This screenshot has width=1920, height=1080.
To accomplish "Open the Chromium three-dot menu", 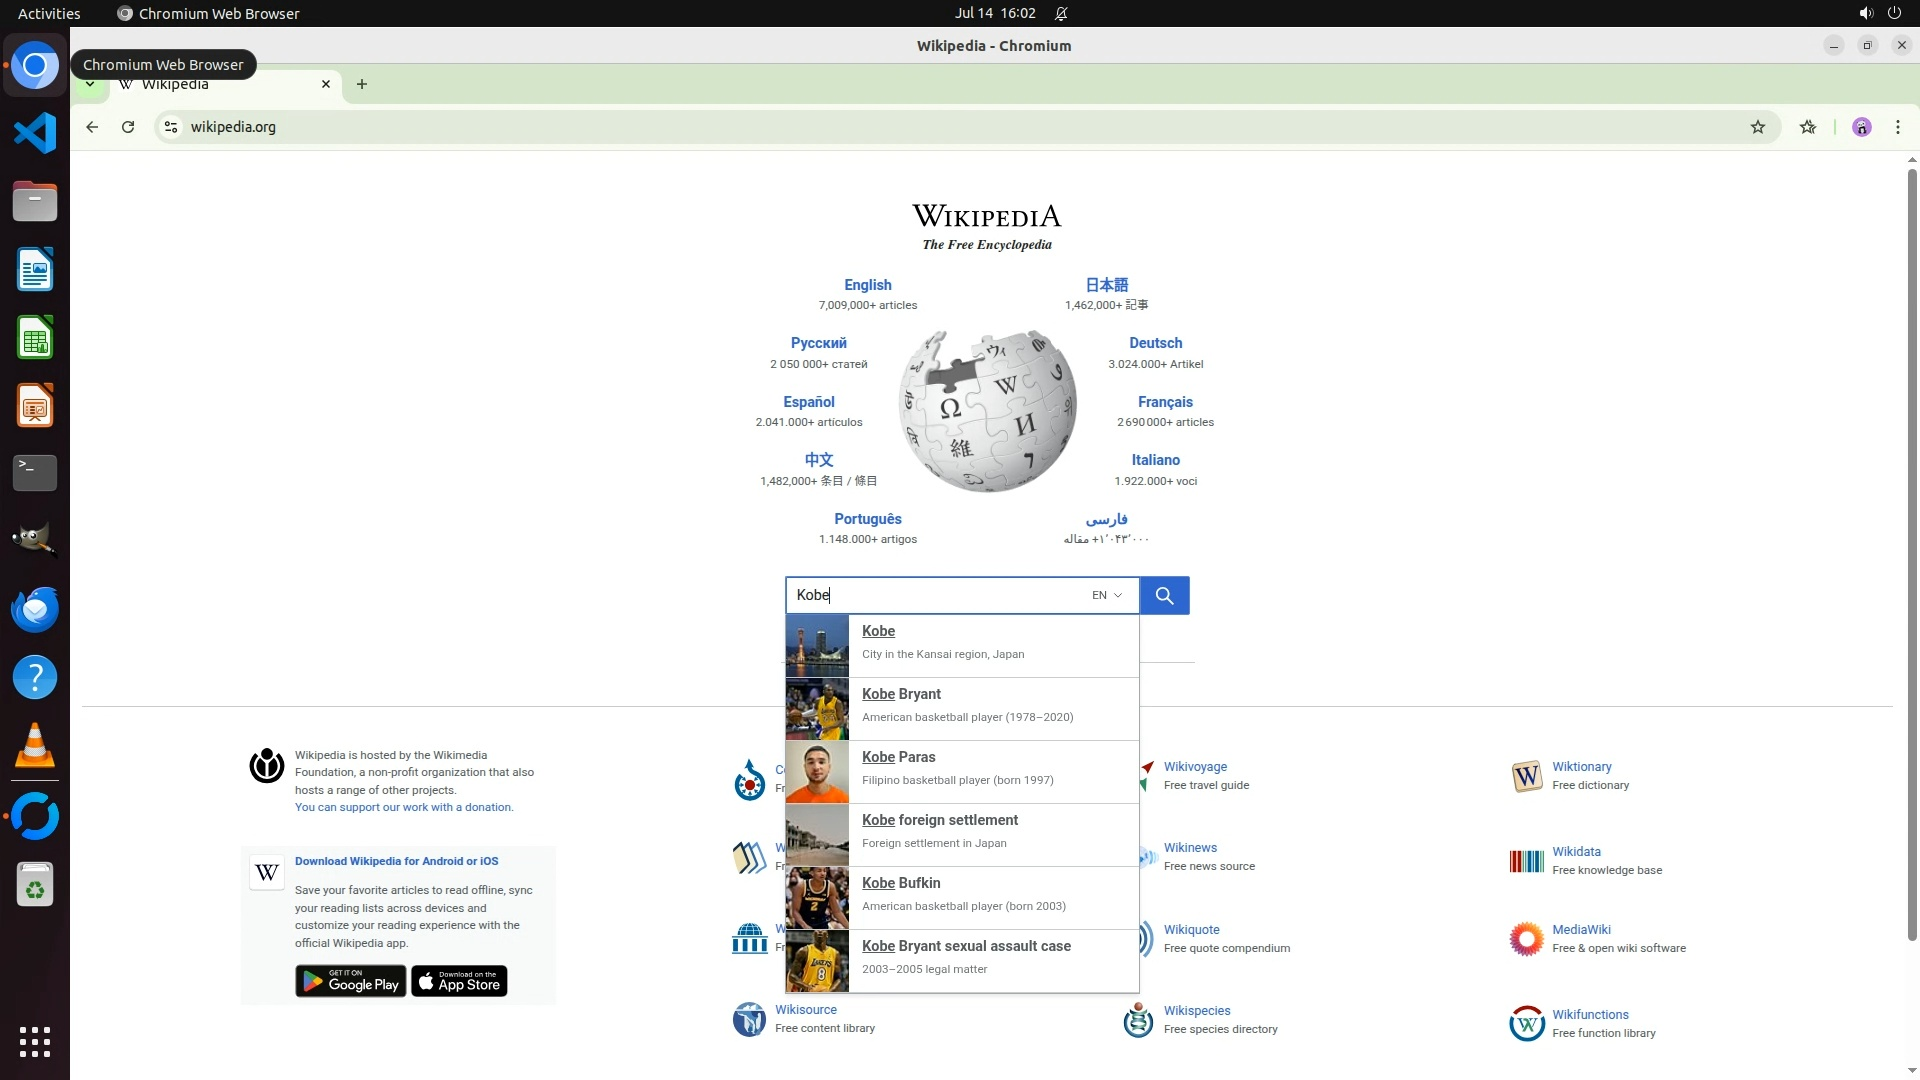I will (1897, 127).
